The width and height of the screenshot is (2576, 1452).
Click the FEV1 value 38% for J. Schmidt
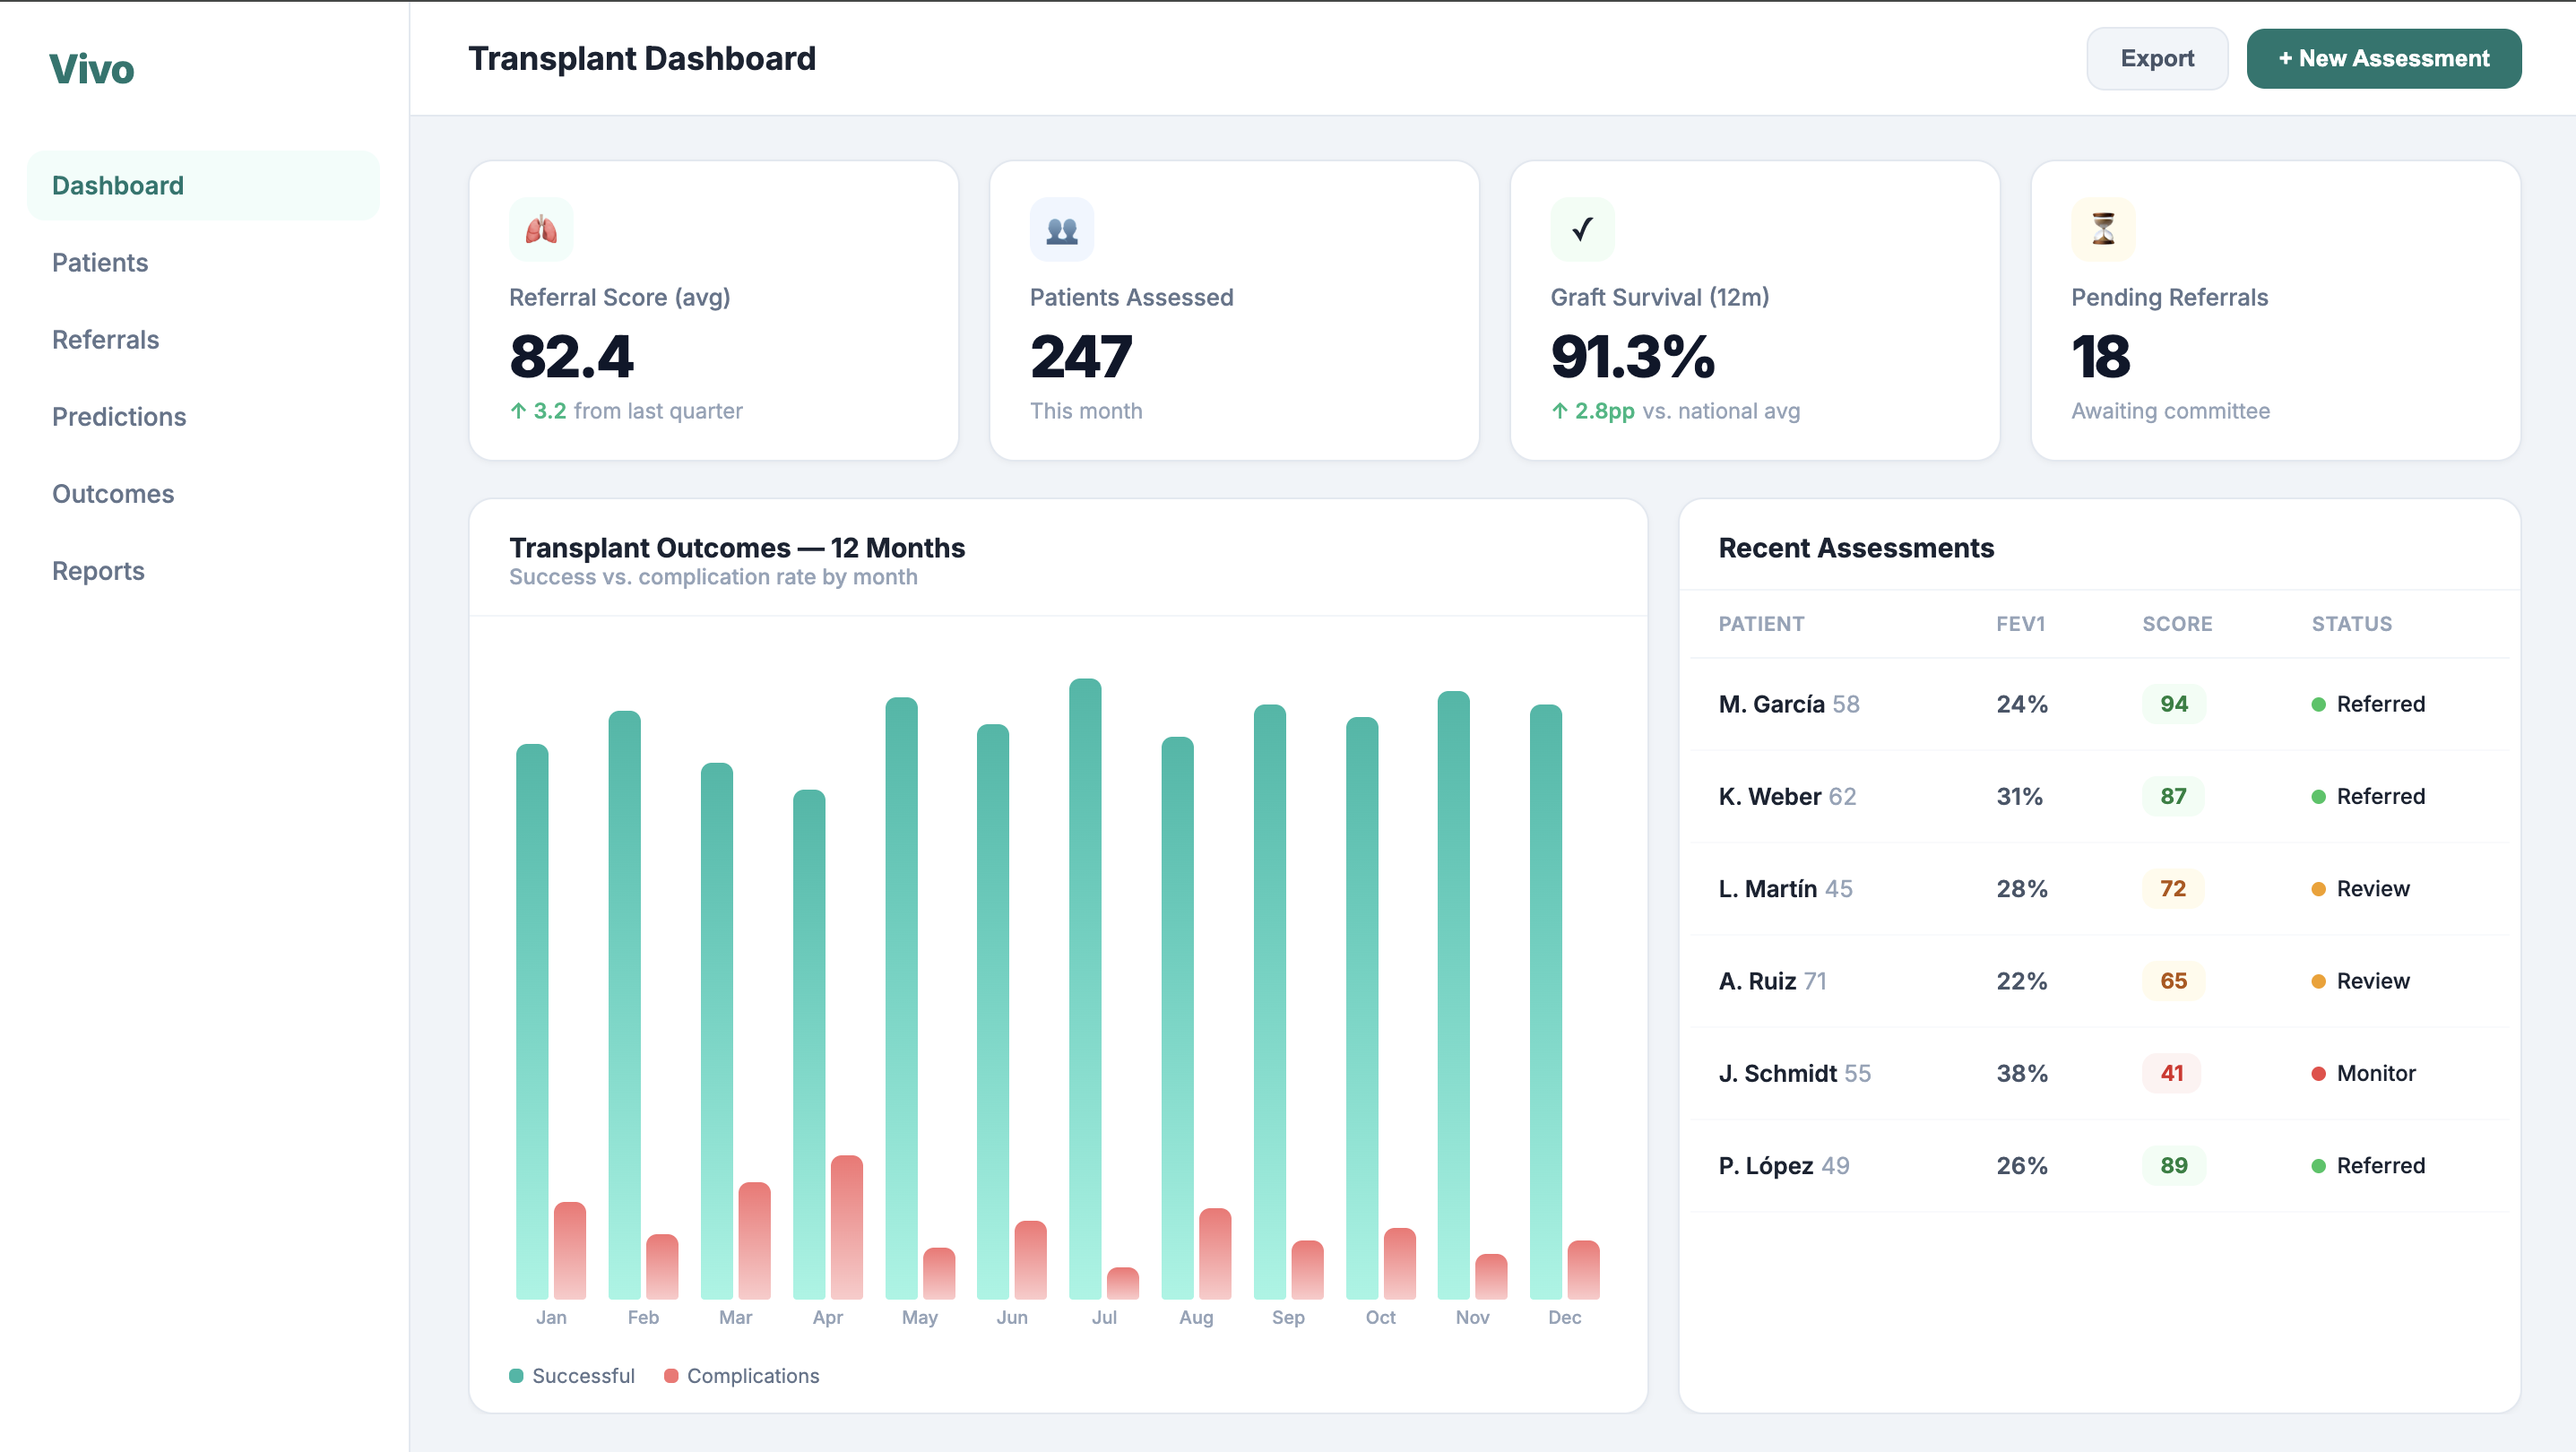point(2022,1074)
